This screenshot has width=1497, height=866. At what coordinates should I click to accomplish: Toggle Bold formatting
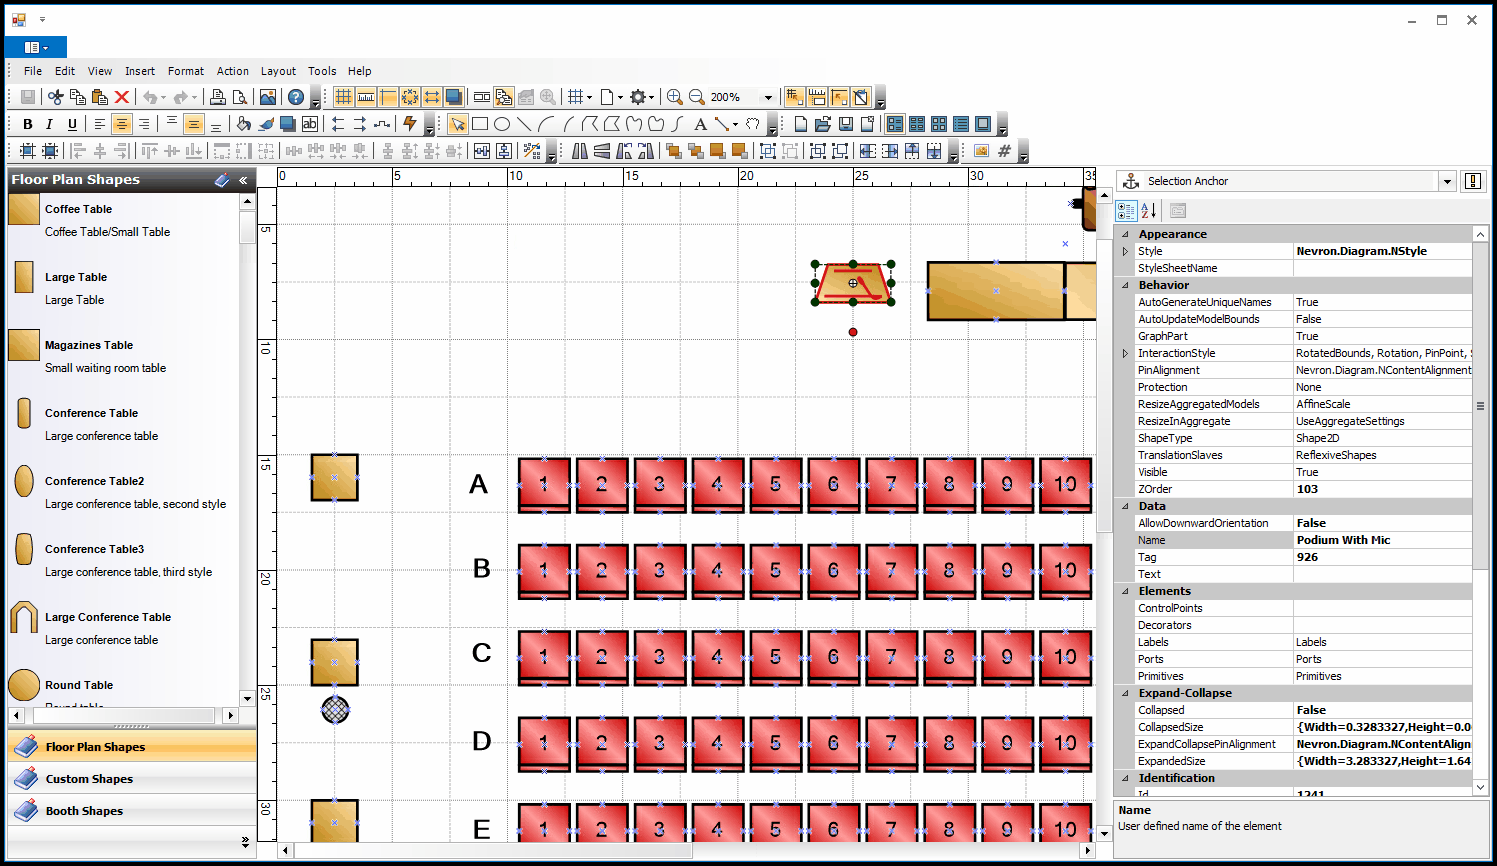click(28, 124)
